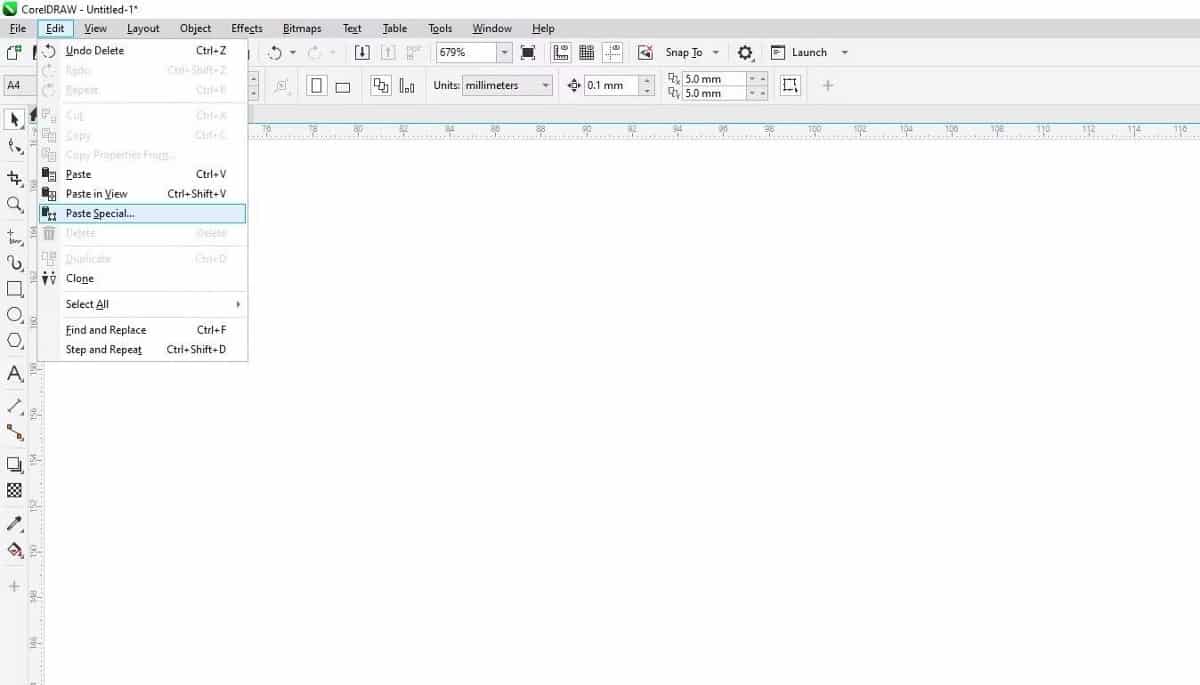This screenshot has width=1200, height=685.
Task: Select the Ellipse tool
Action: tap(14, 315)
